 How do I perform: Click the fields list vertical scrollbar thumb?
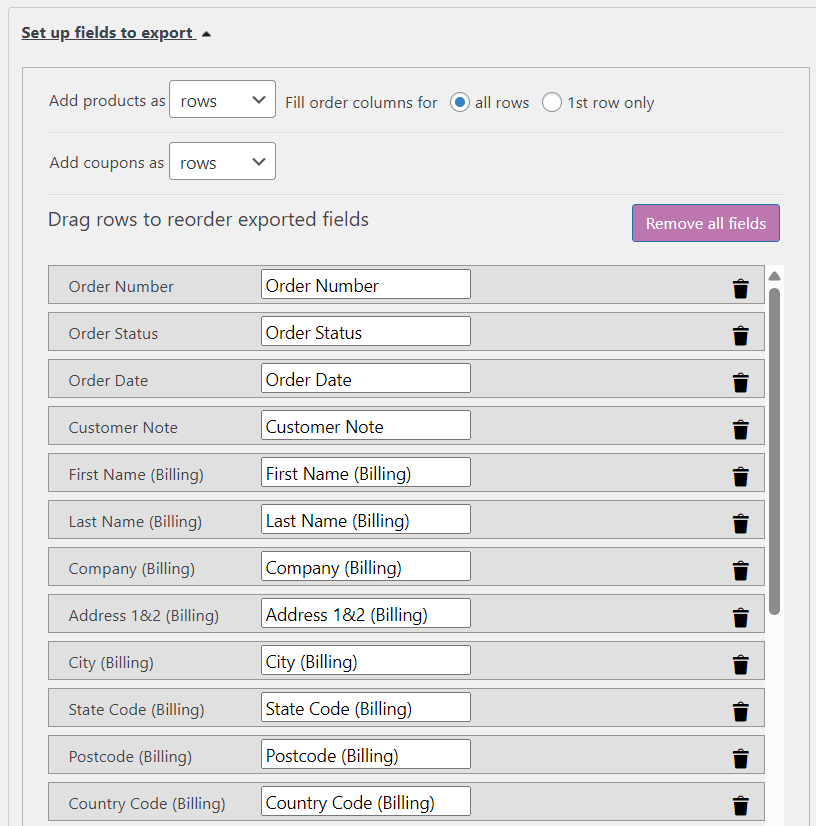point(774,450)
